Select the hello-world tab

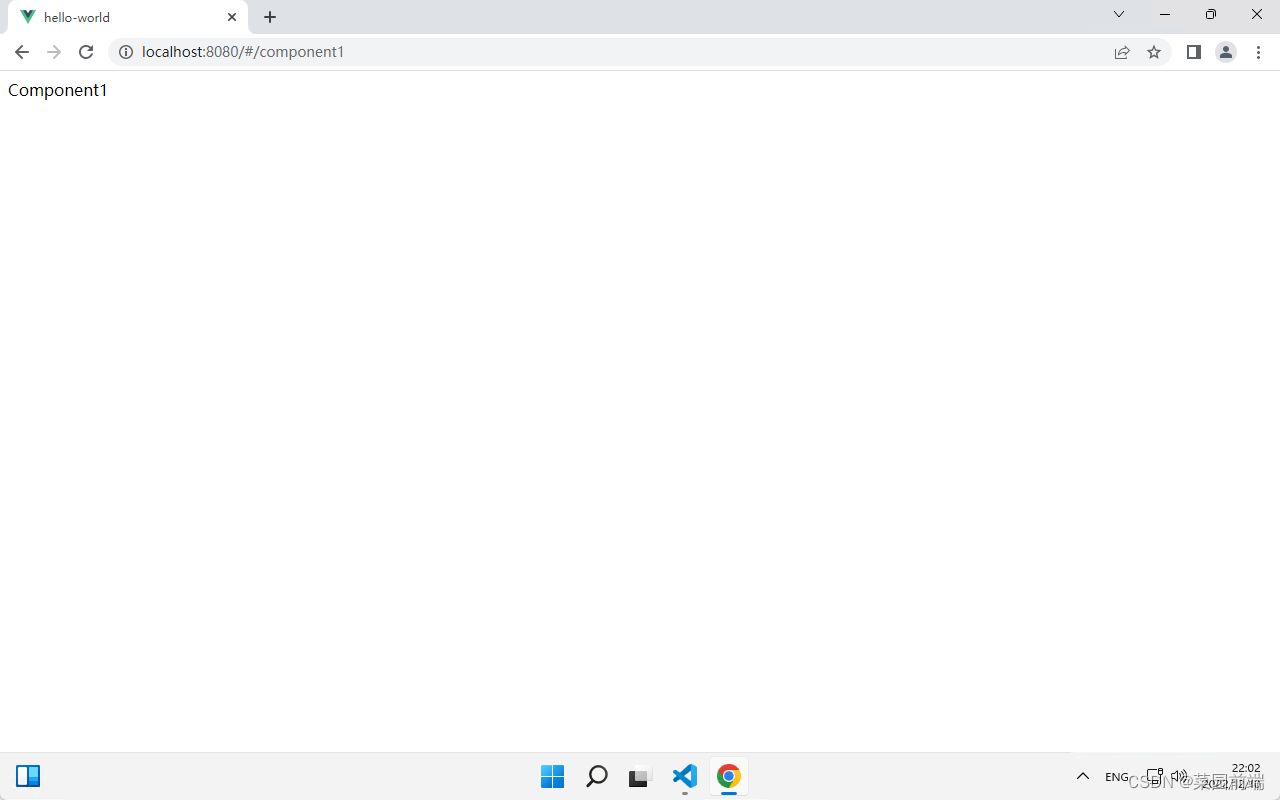pos(127,17)
